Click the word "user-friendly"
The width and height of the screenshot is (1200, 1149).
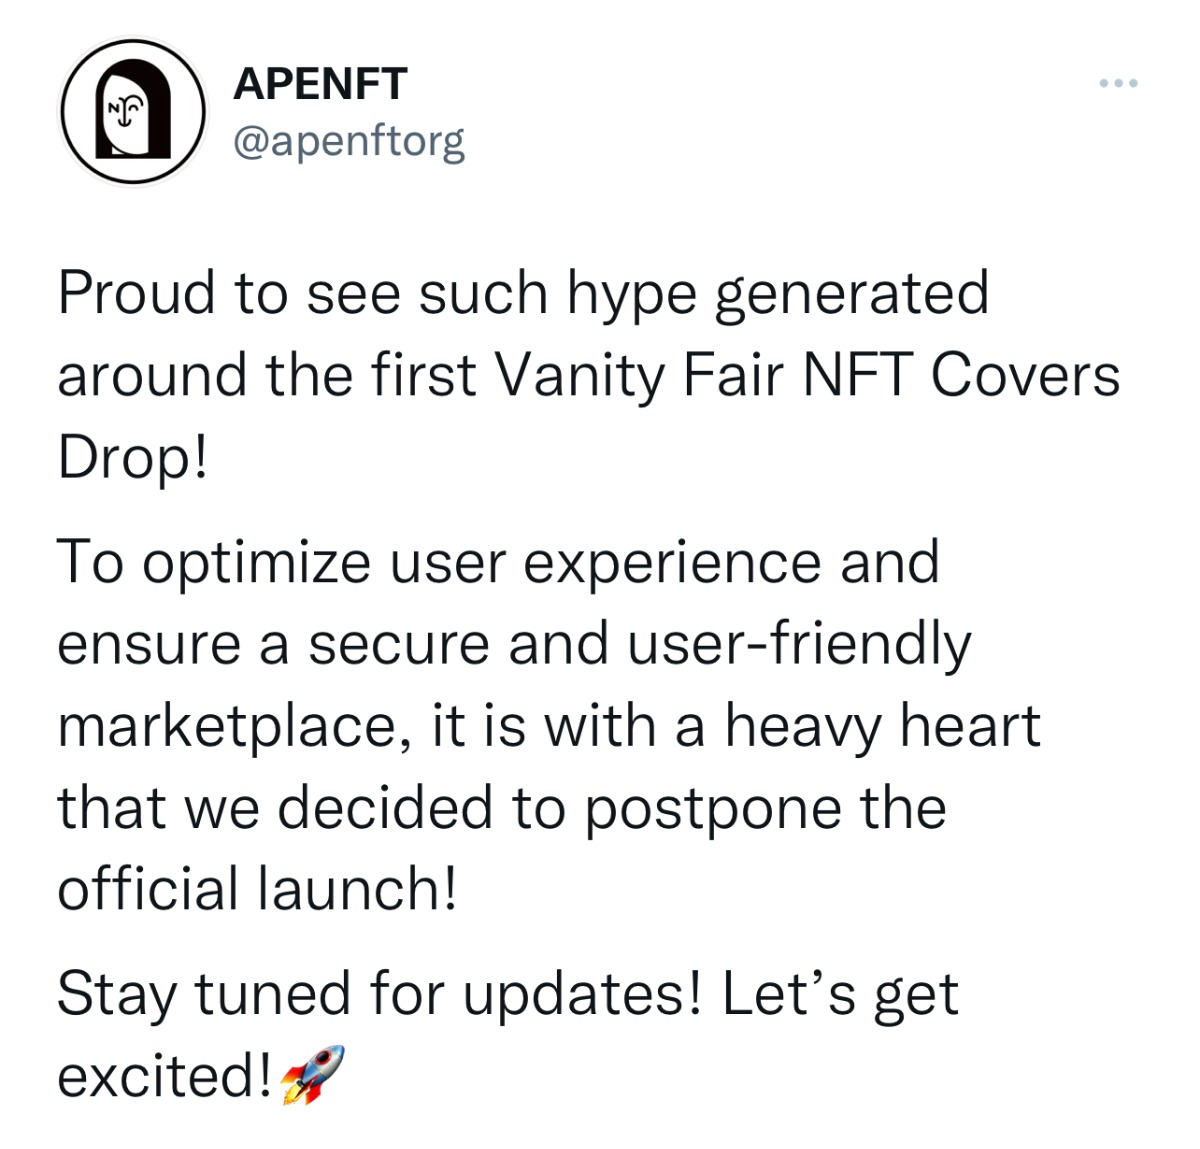click(x=799, y=644)
